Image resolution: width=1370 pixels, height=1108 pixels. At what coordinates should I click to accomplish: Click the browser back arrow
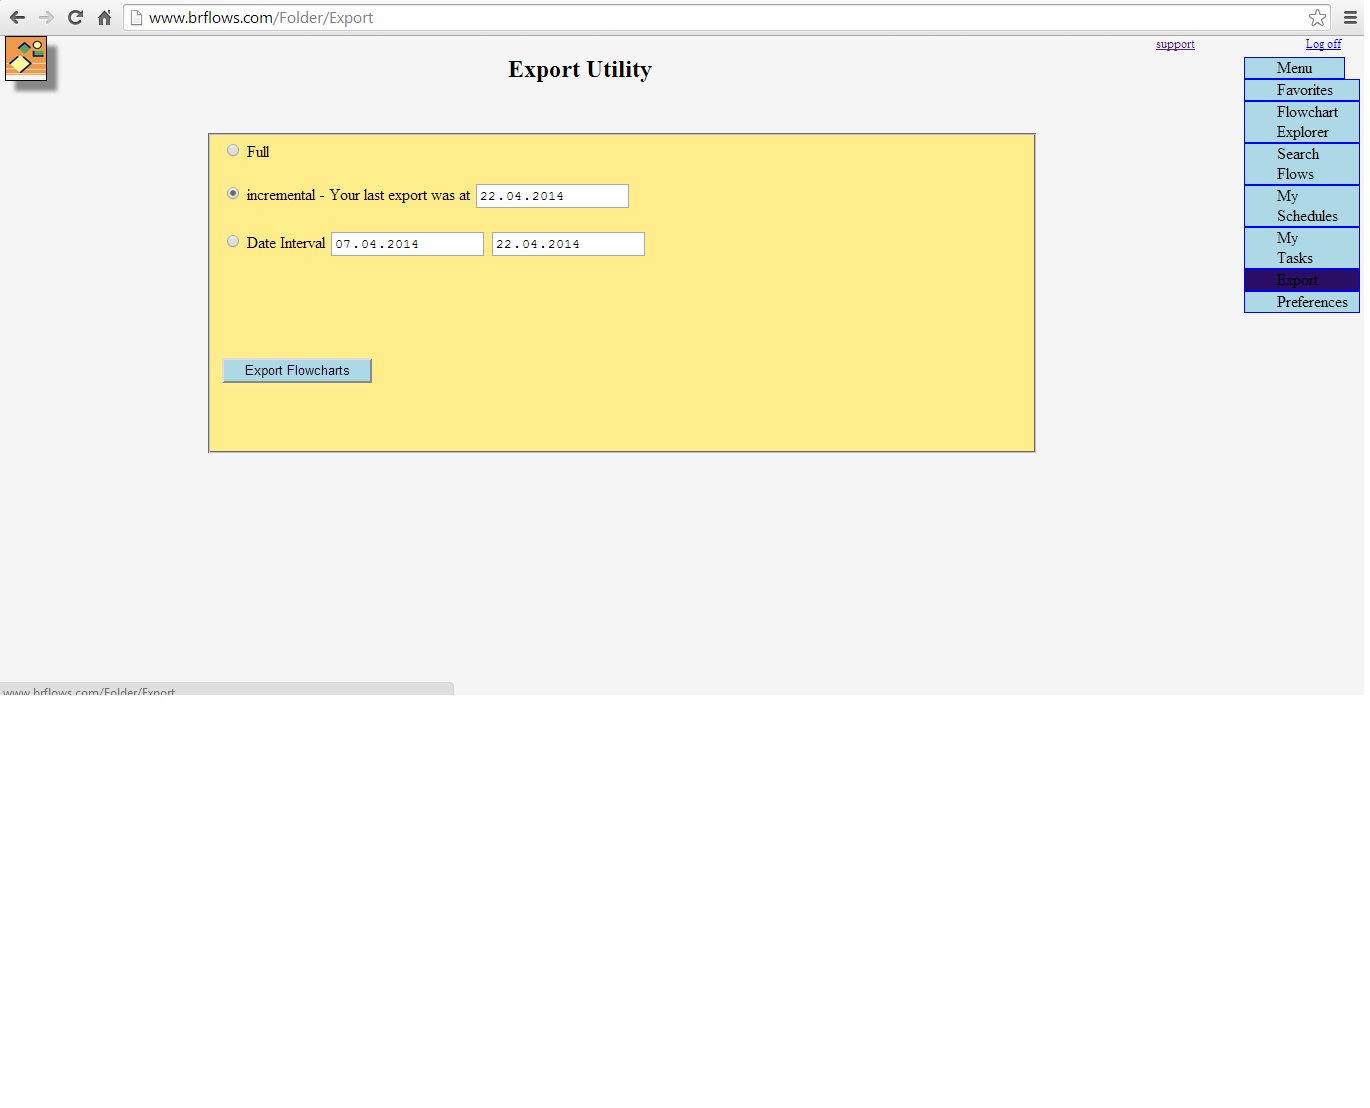(17, 17)
